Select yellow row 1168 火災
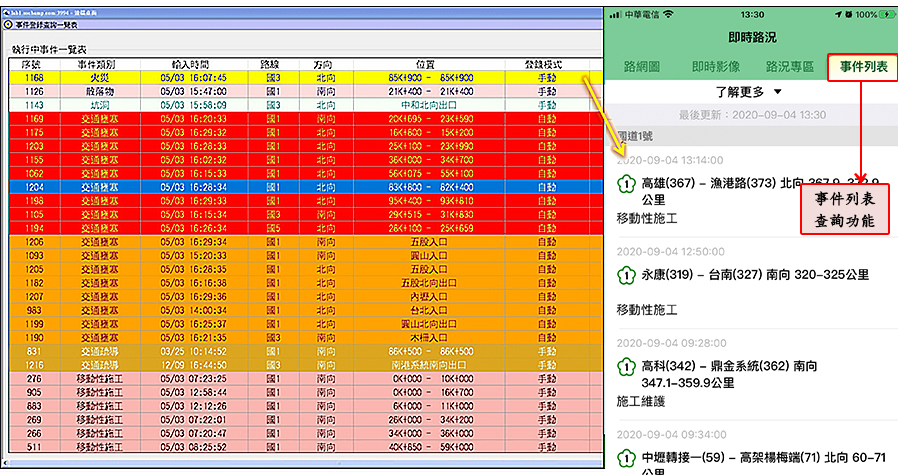 click(304, 78)
